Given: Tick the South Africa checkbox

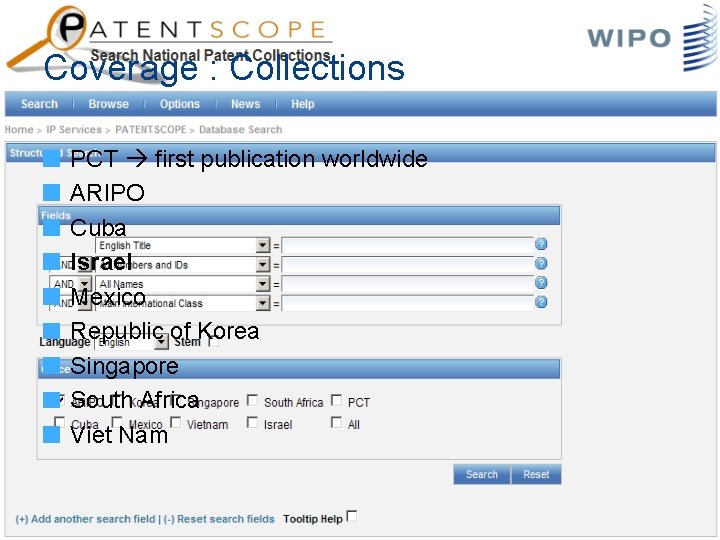Looking at the screenshot, I should (x=252, y=400).
